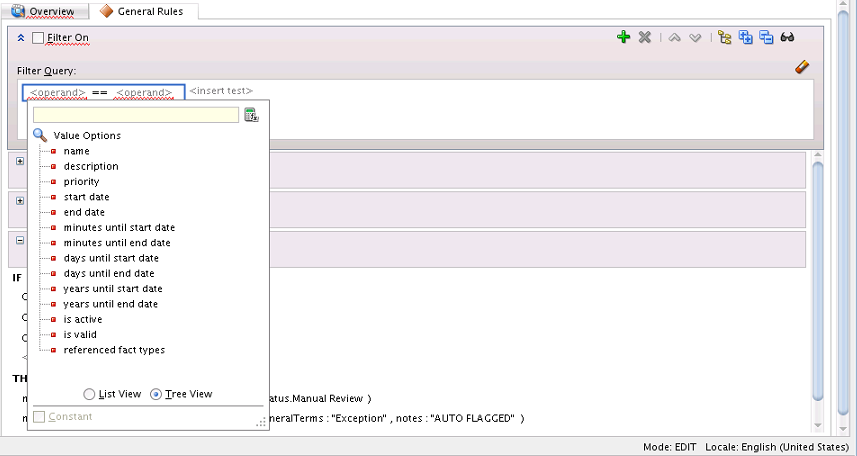This screenshot has width=857, height=456.
Task: Click the red bullet beside is valid
Action: tap(54, 335)
